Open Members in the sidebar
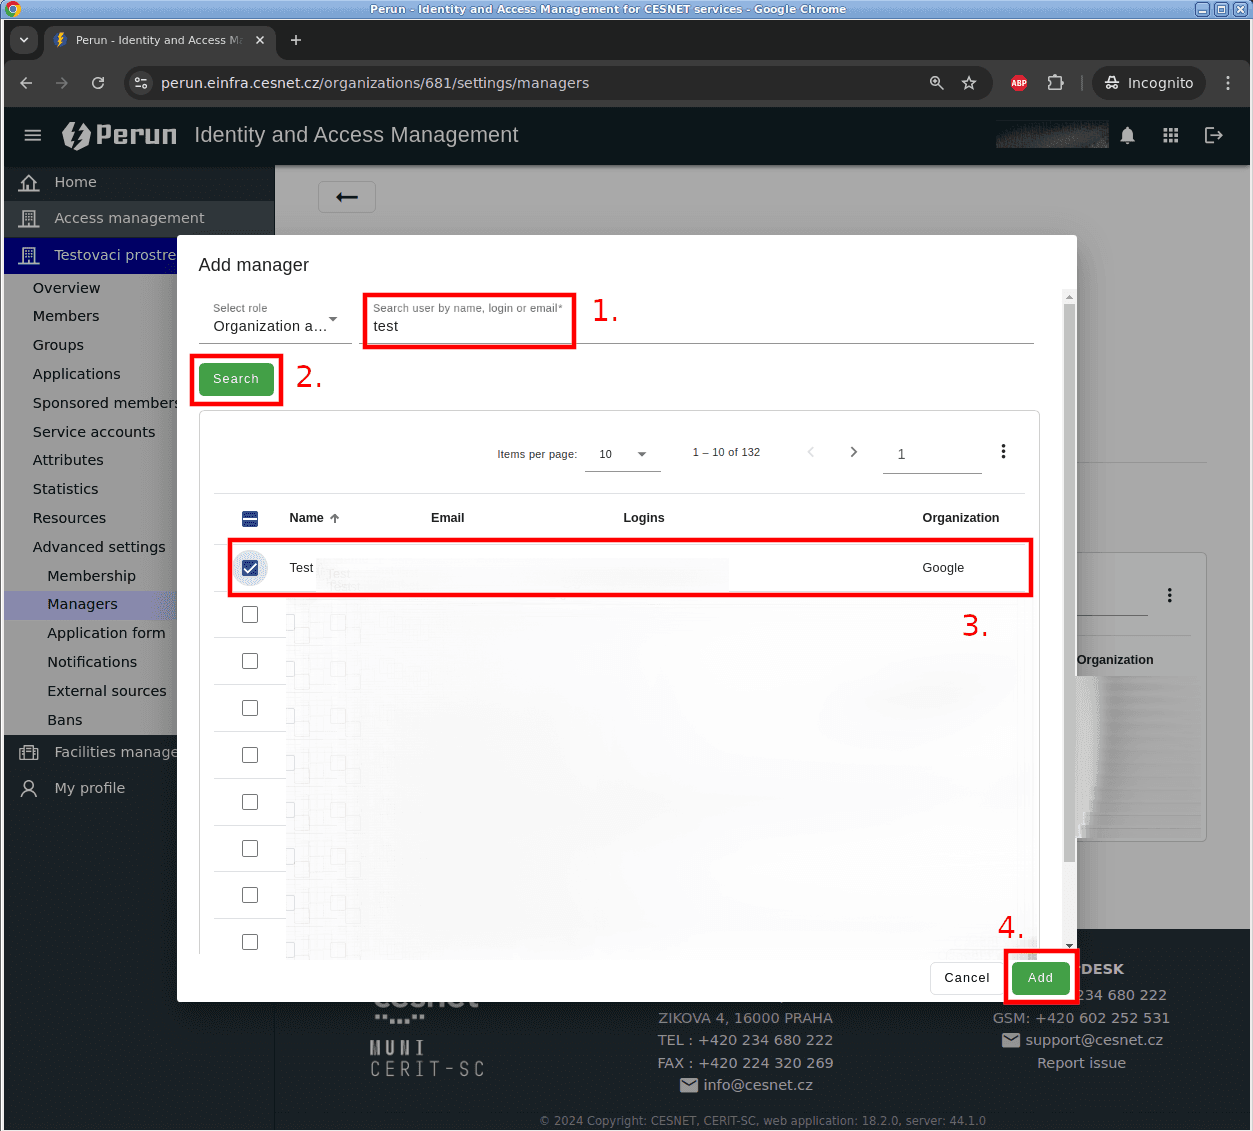Image resolution: width=1253 pixels, height=1131 pixels. pyautogui.click(x=66, y=316)
